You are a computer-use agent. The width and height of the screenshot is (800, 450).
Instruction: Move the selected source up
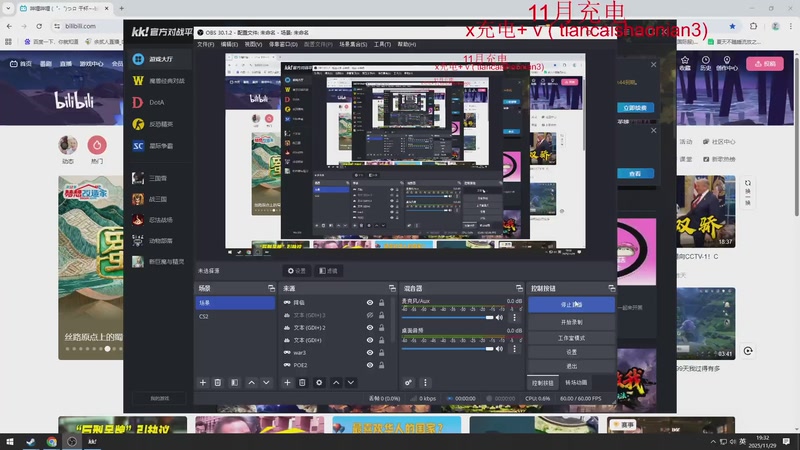click(336, 383)
